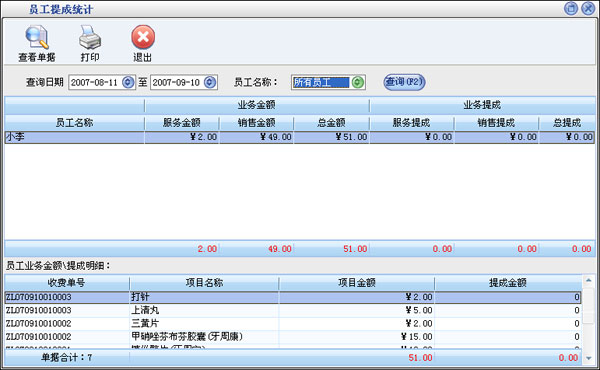Open start date 2007-08-11 picker arrow
The width and height of the screenshot is (600, 370).
click(x=128, y=82)
